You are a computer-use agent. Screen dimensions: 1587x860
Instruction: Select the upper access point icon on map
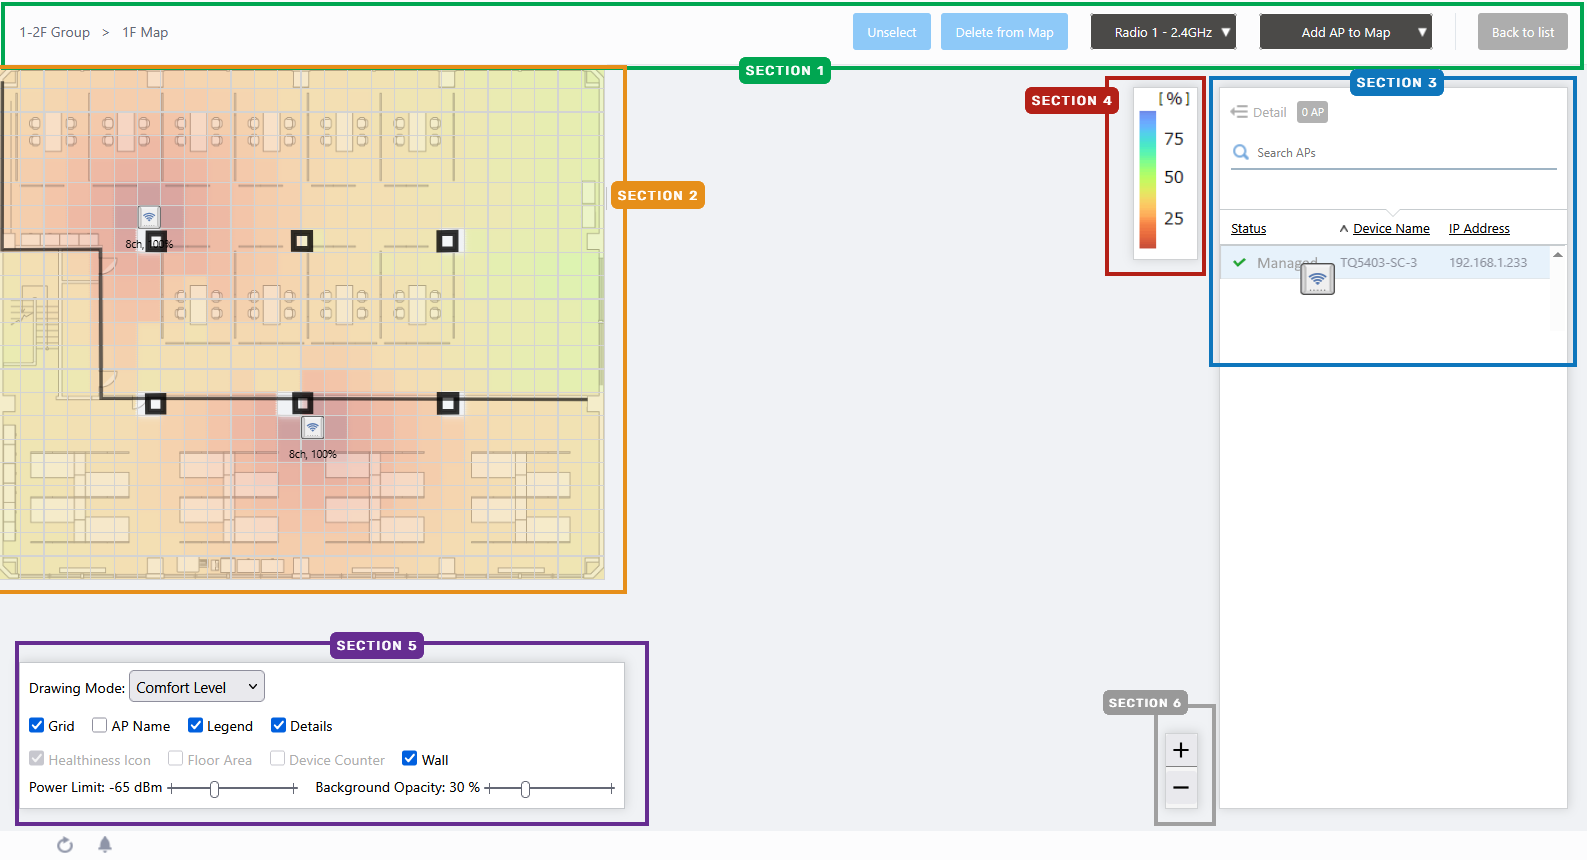coord(149,217)
